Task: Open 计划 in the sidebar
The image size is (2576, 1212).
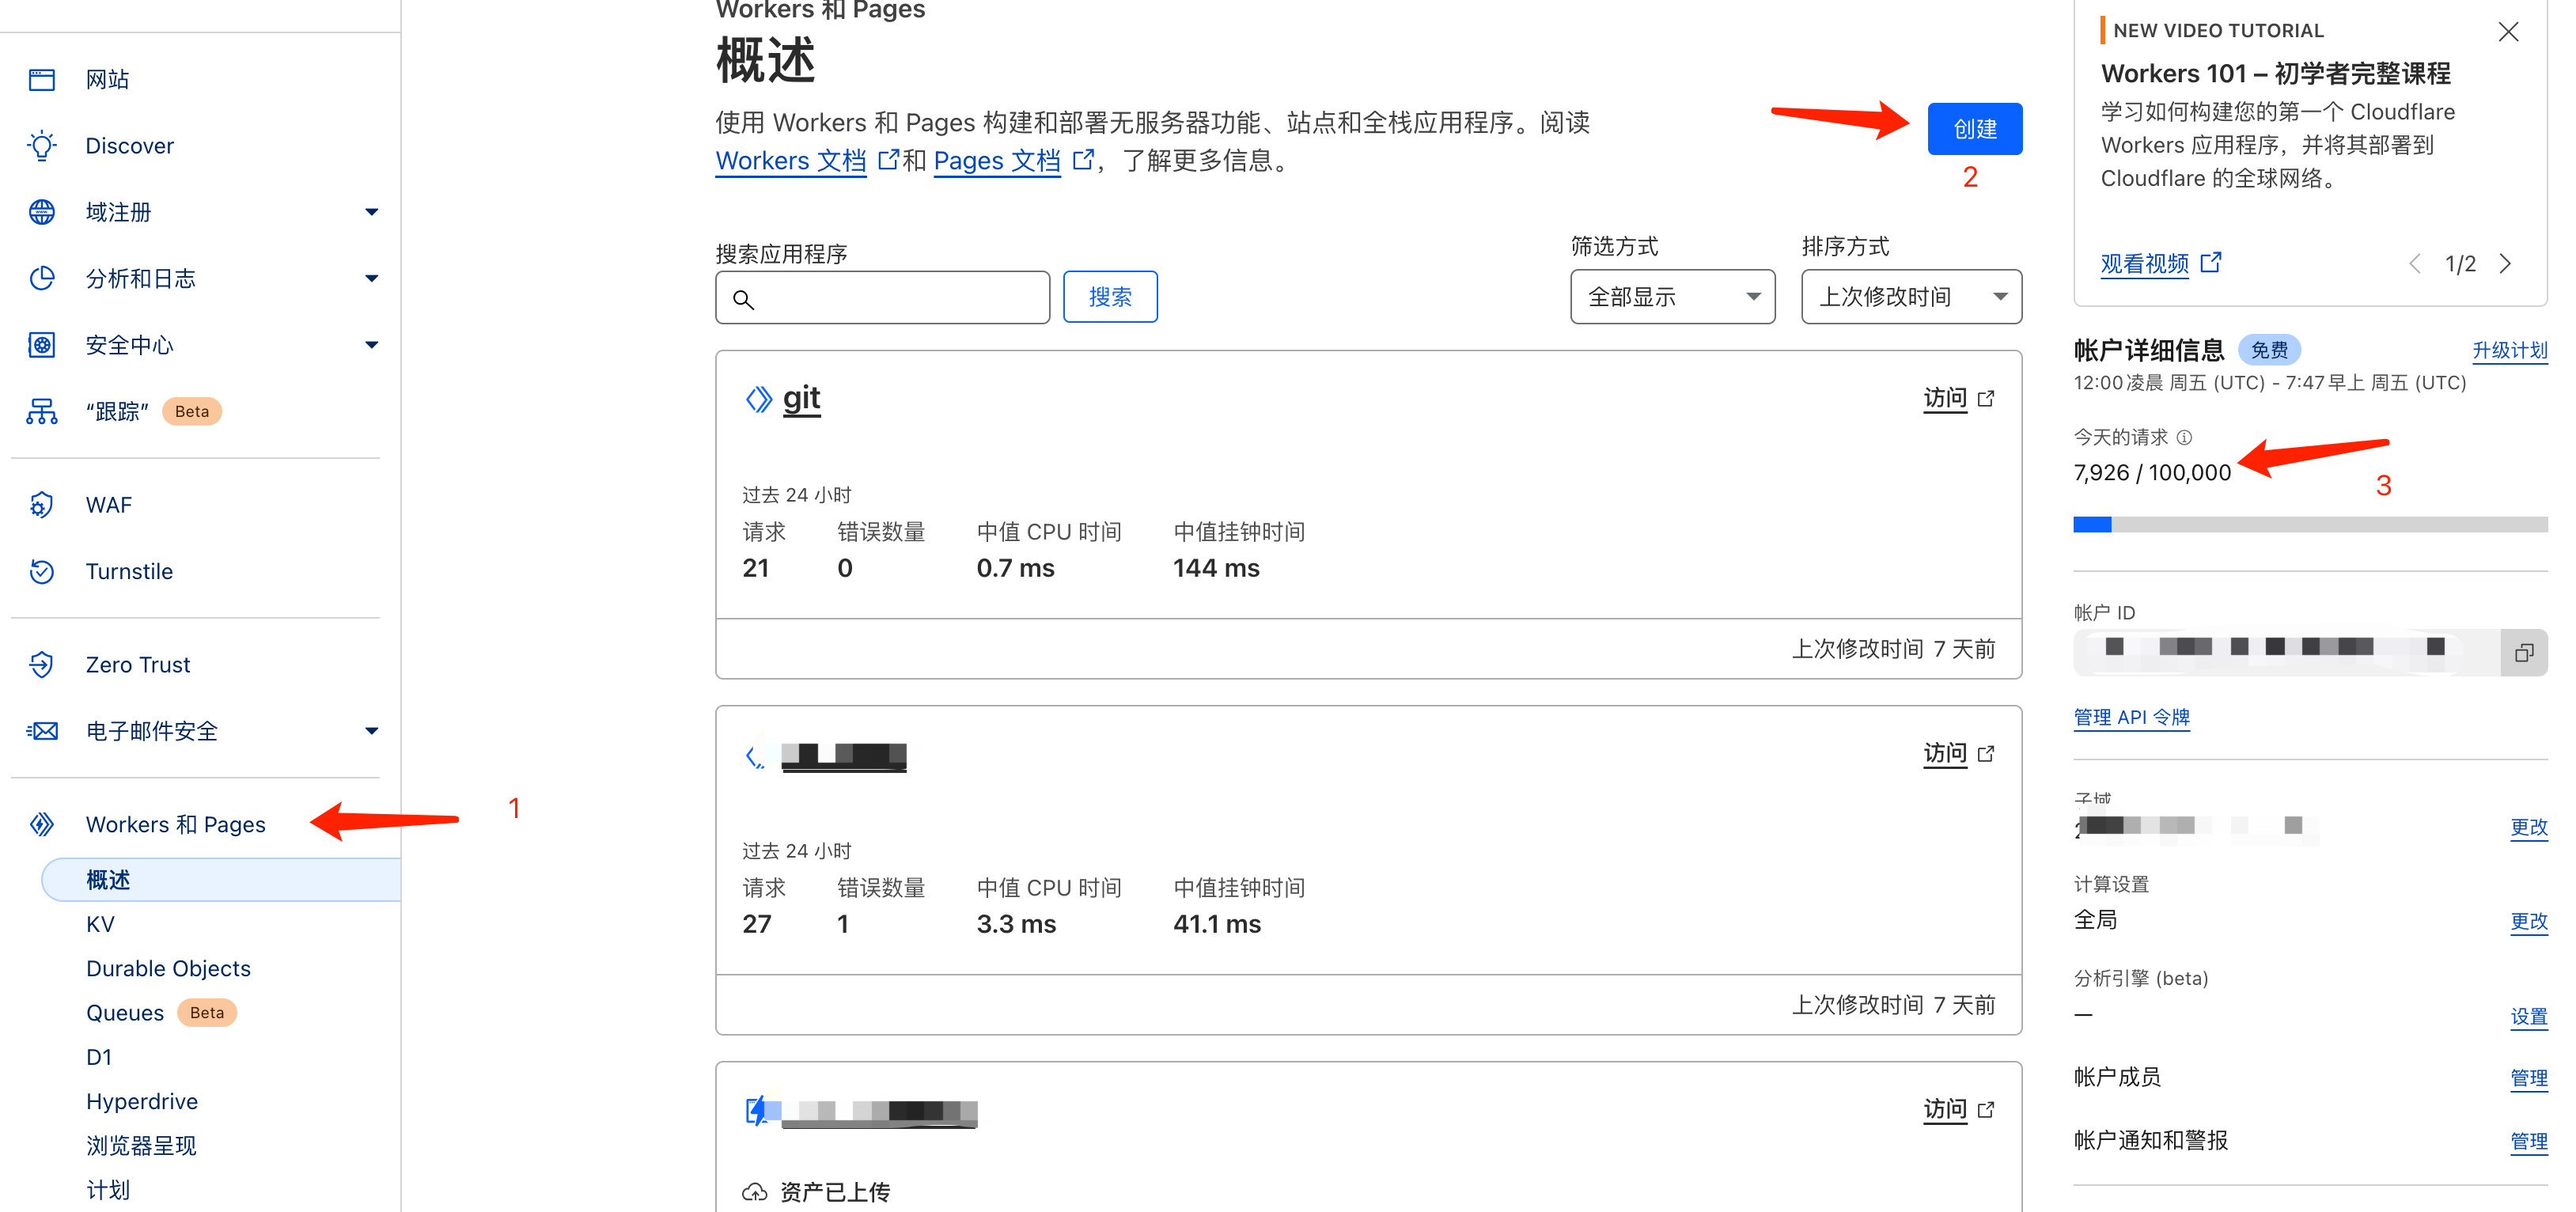Action: 108,1190
